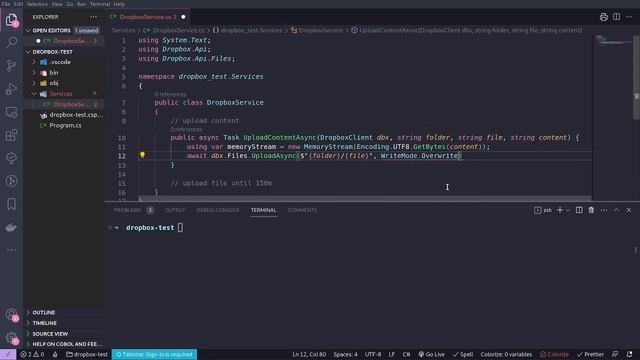Screen dimensions: 640x360
Task: Collapse the Open Editors section
Action: click(x=28, y=30)
